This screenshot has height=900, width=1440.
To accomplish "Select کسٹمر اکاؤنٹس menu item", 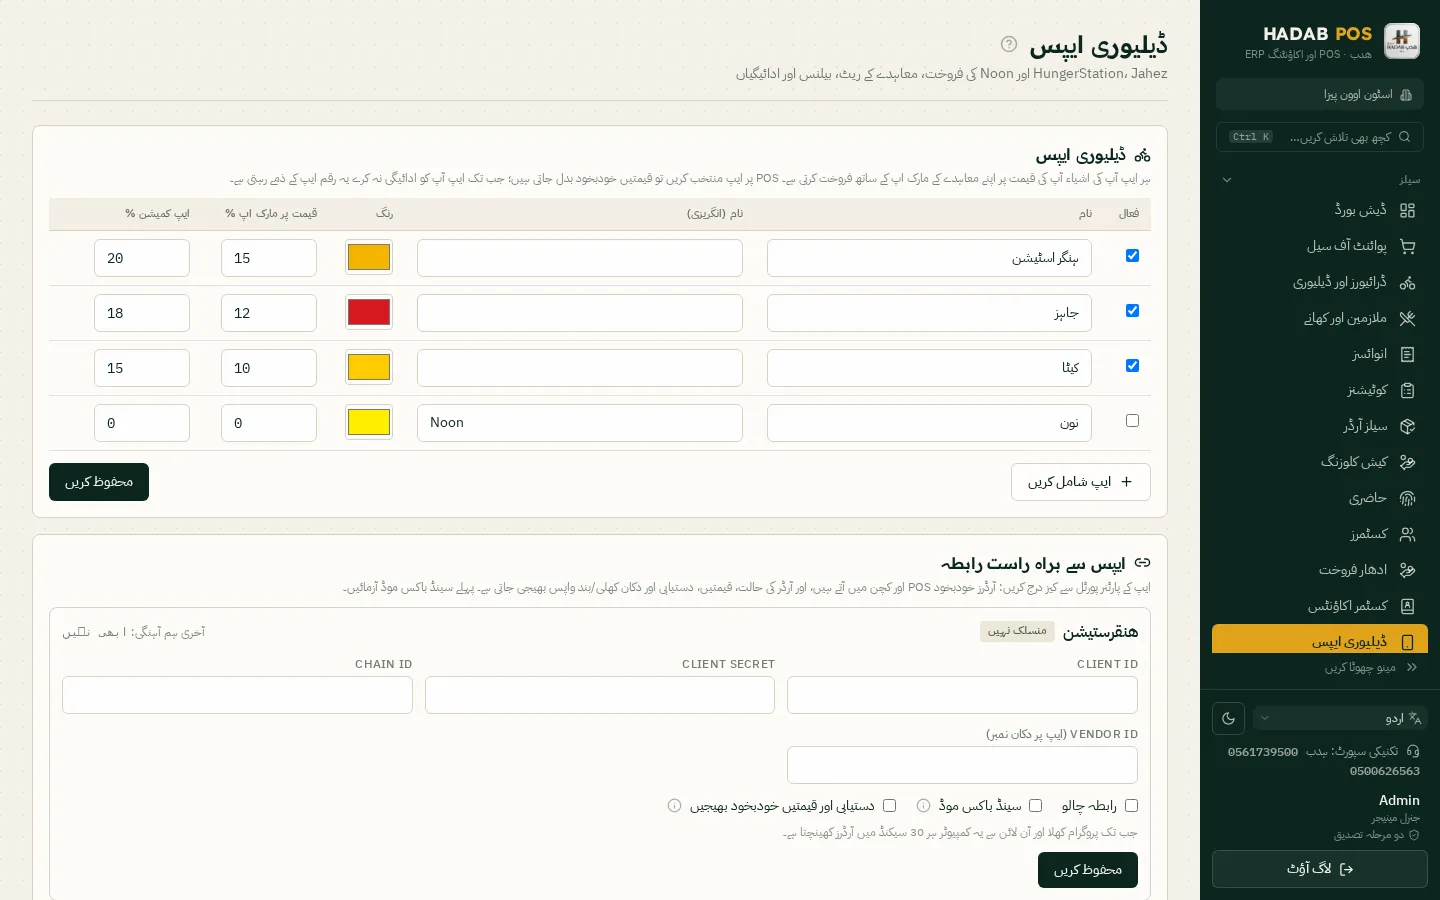I will (1320, 606).
